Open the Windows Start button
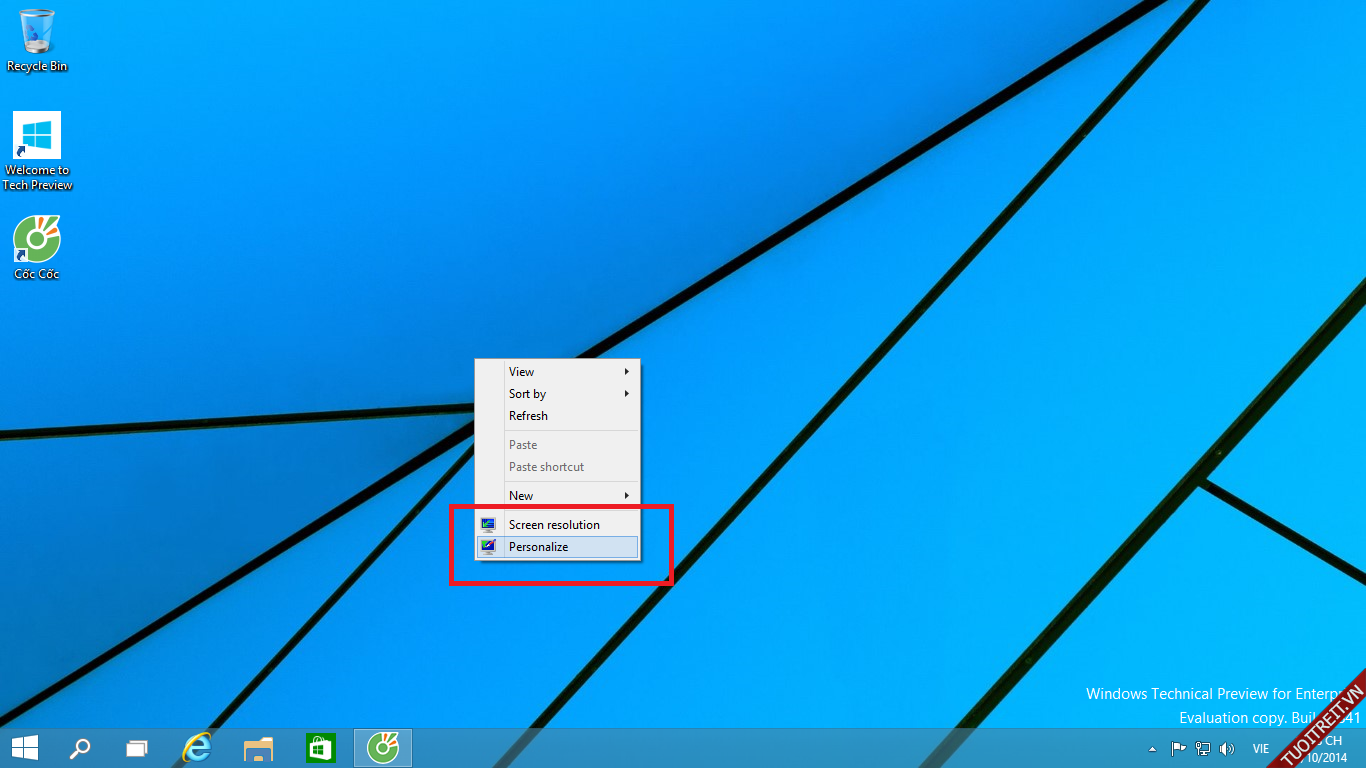 24,748
